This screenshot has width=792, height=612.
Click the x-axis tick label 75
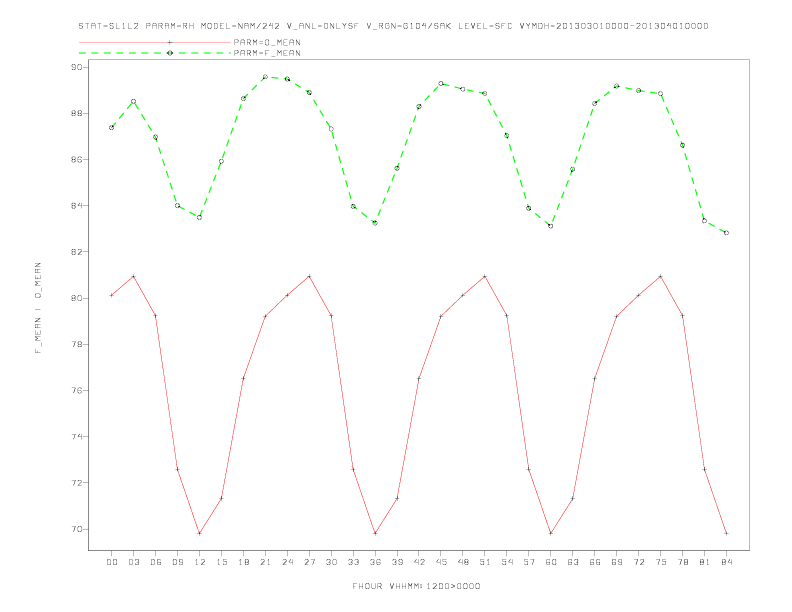(661, 562)
